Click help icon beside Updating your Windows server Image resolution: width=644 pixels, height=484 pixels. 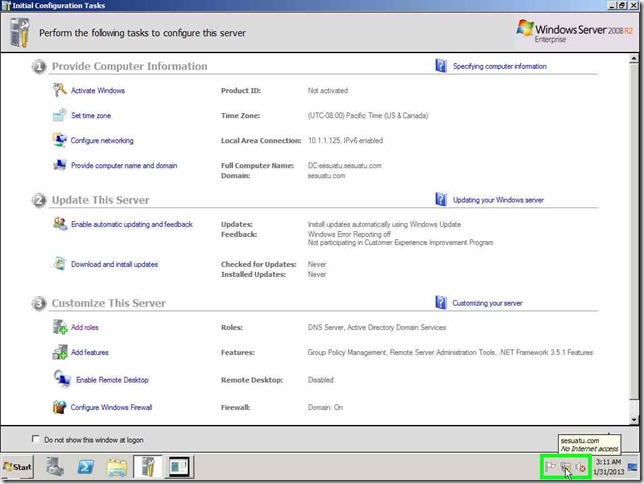pos(441,200)
